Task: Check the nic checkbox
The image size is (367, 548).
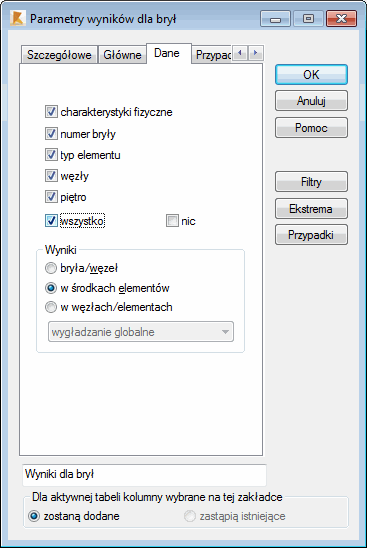Action: click(x=172, y=221)
